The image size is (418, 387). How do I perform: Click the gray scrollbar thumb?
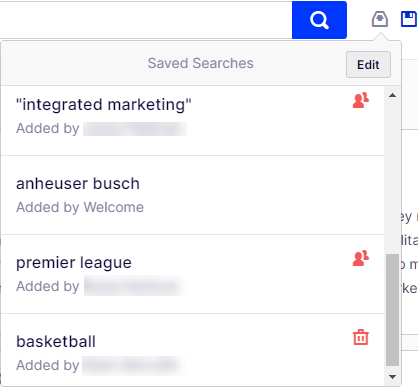393,310
